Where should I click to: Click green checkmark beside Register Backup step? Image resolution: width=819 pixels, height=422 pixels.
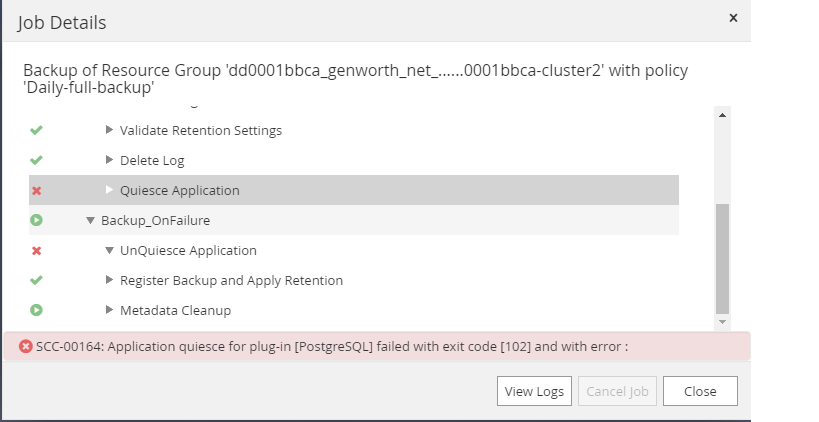click(37, 280)
